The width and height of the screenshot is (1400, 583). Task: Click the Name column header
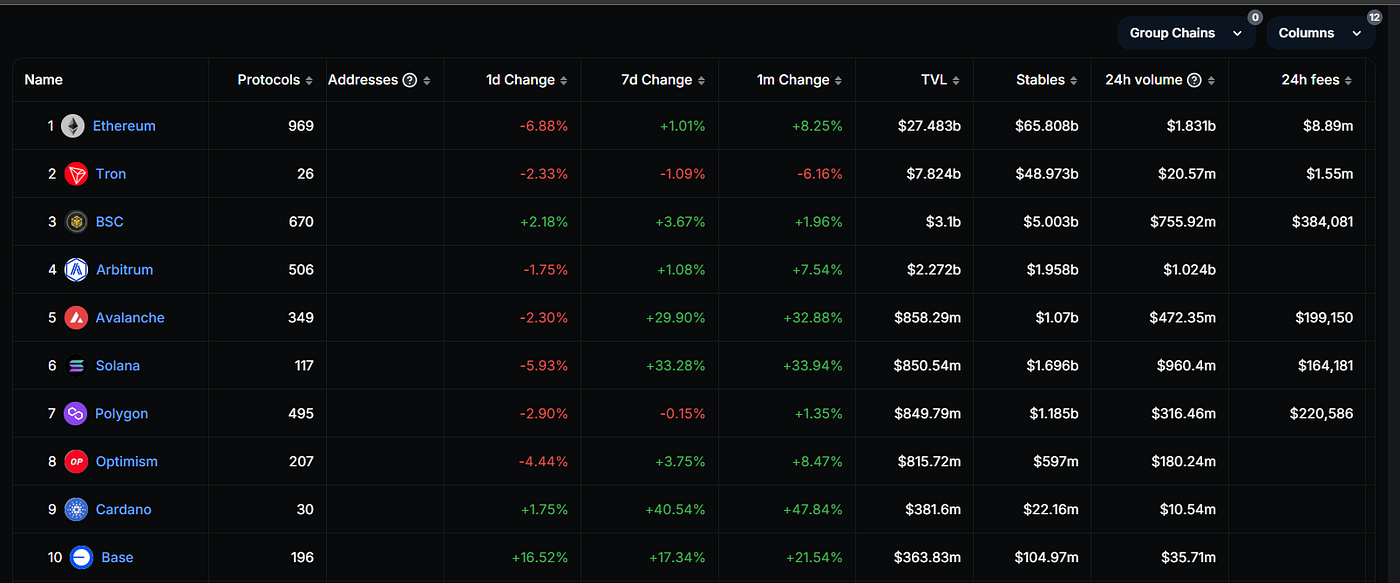[43, 80]
